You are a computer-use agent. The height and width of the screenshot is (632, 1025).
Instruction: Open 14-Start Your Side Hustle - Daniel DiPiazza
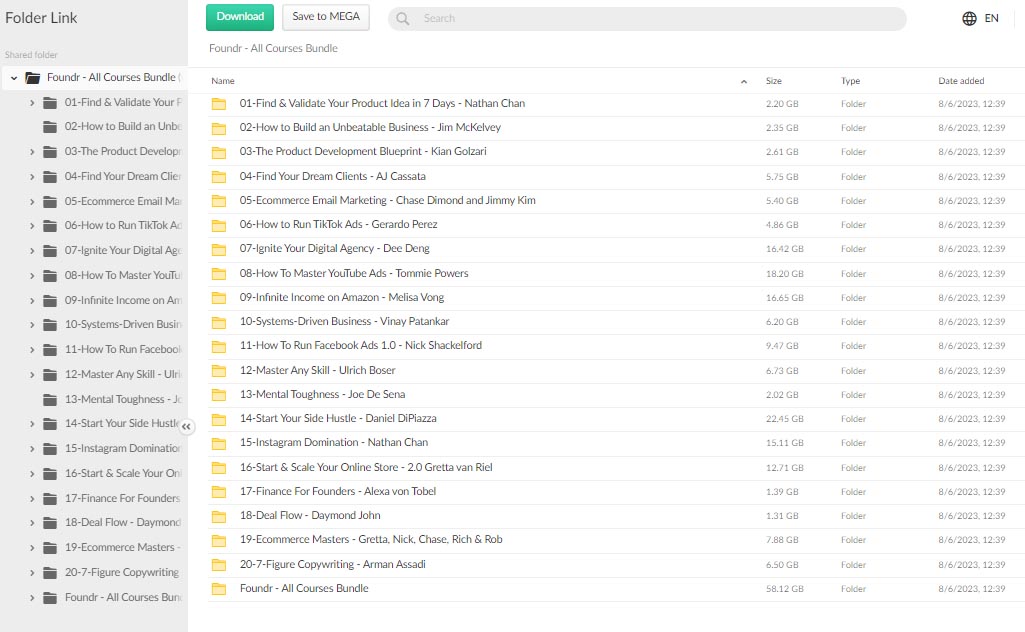[x=338, y=418]
